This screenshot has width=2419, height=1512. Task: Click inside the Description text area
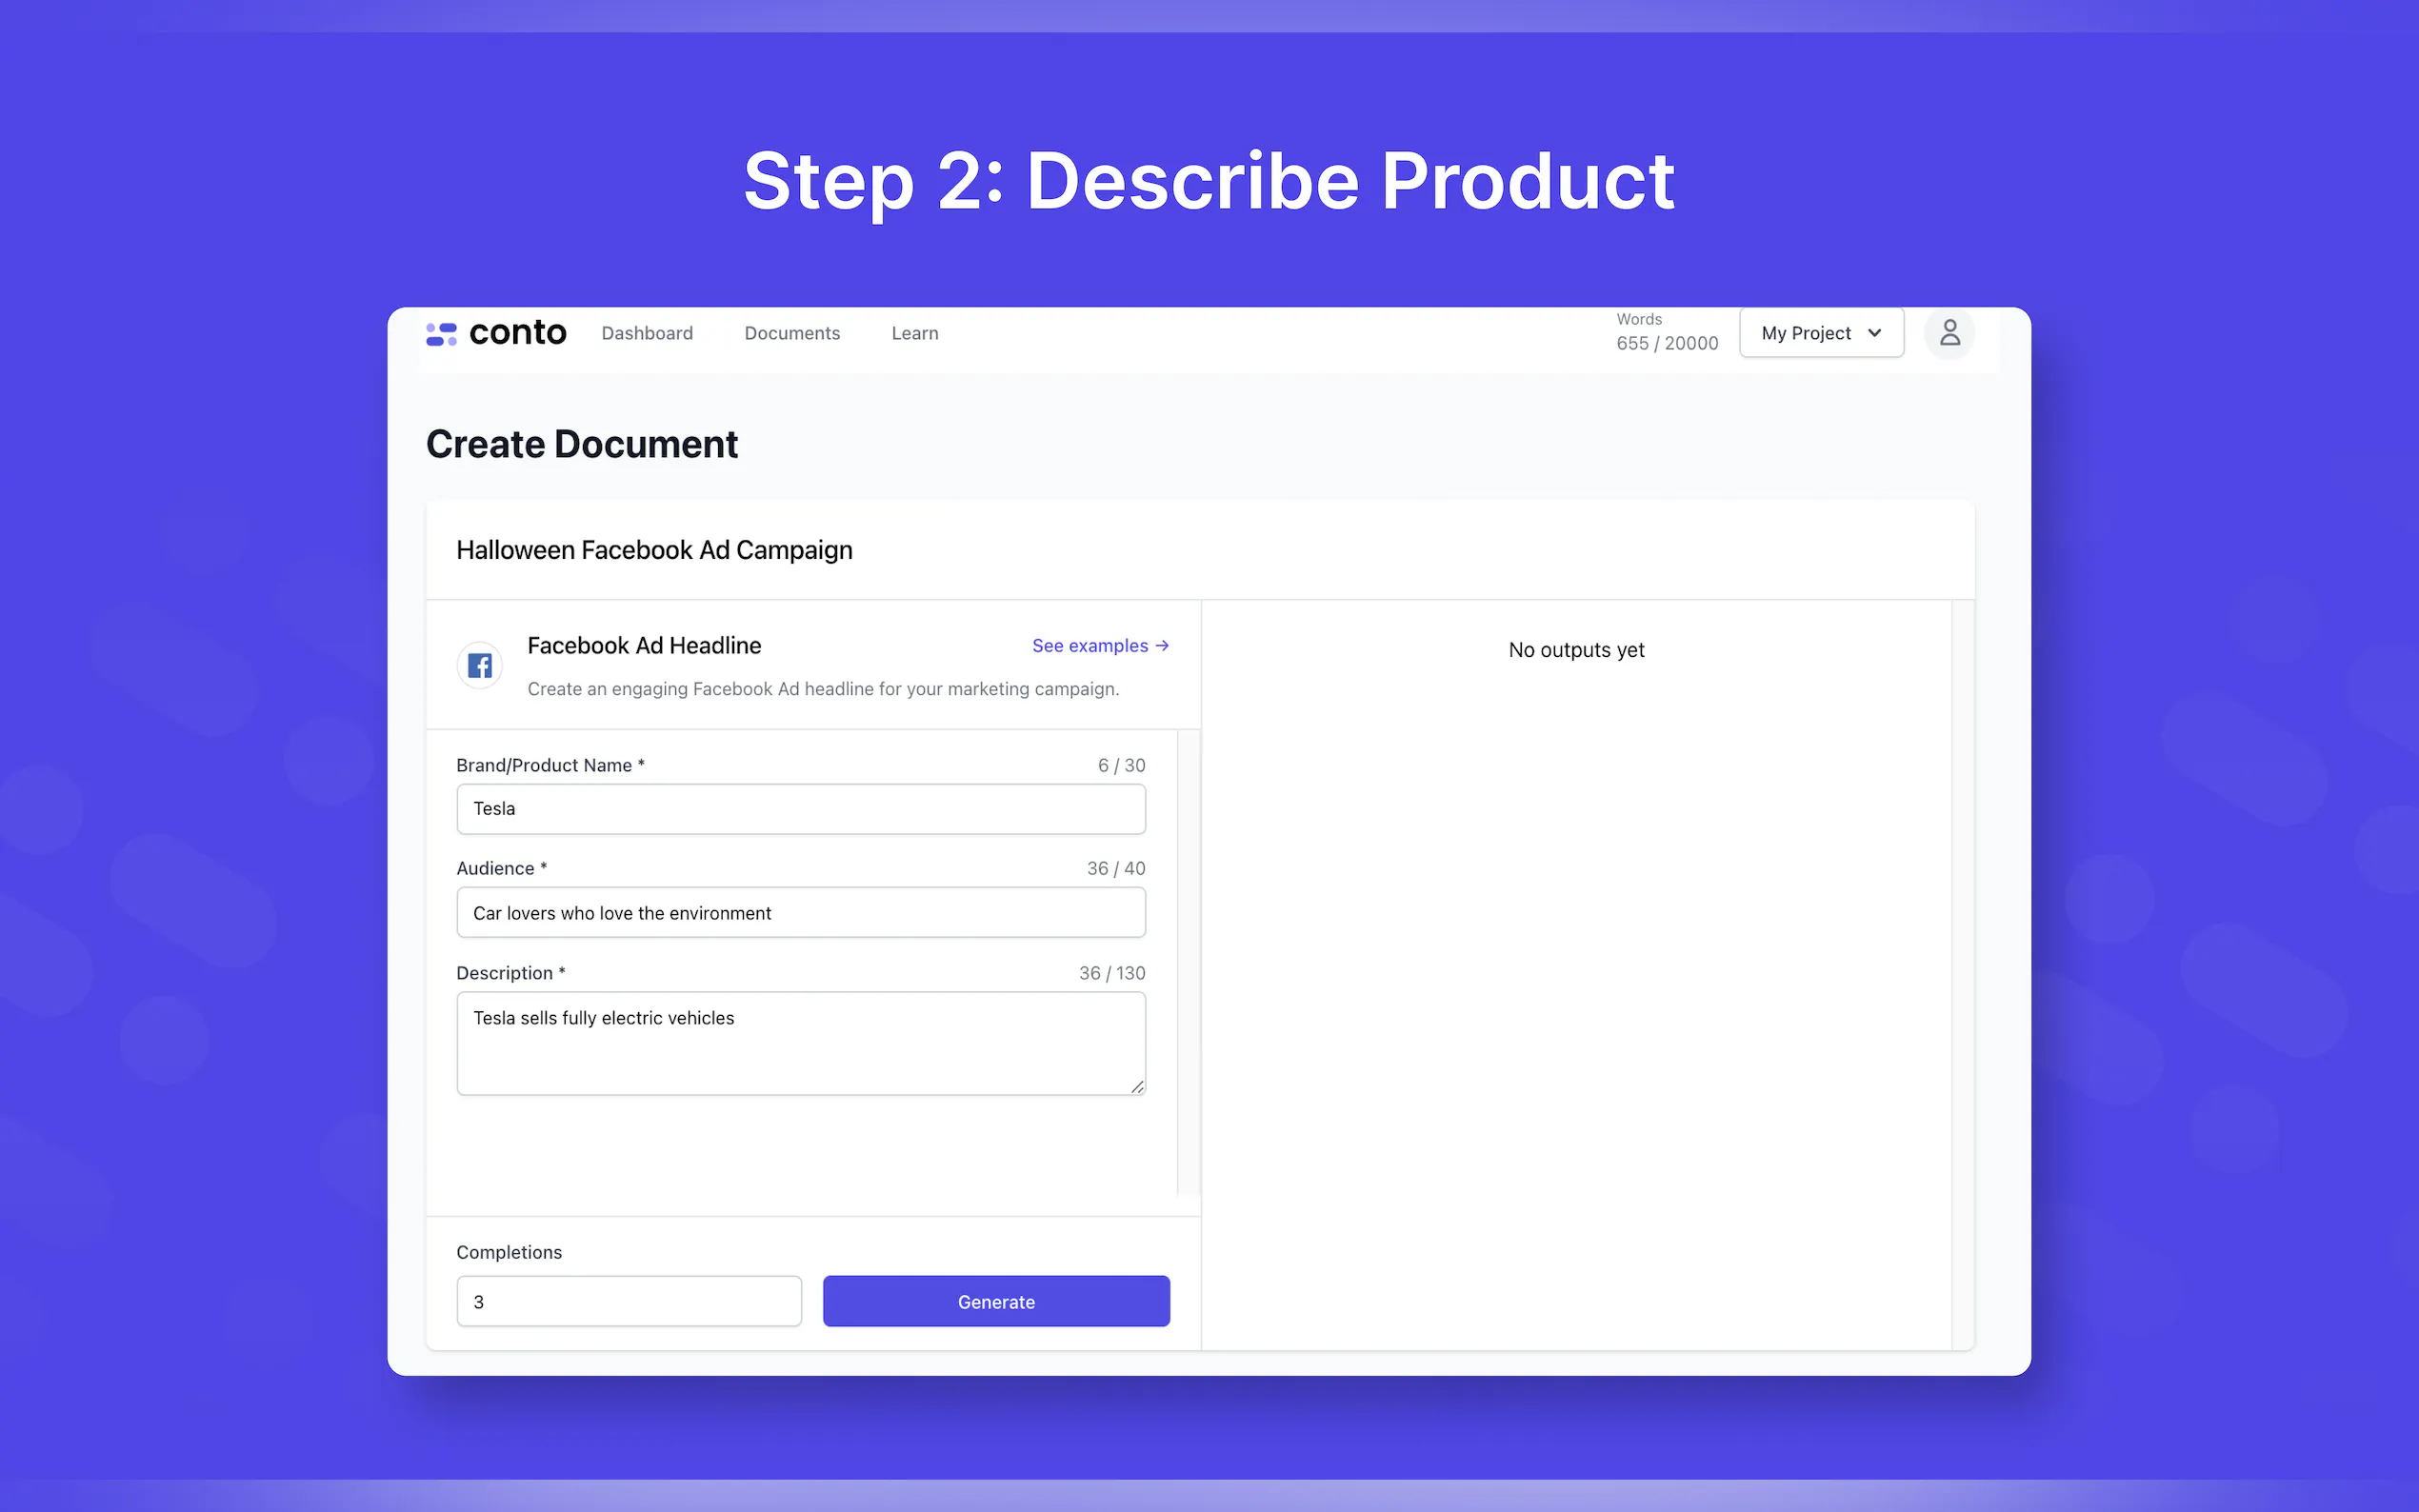(x=800, y=1043)
